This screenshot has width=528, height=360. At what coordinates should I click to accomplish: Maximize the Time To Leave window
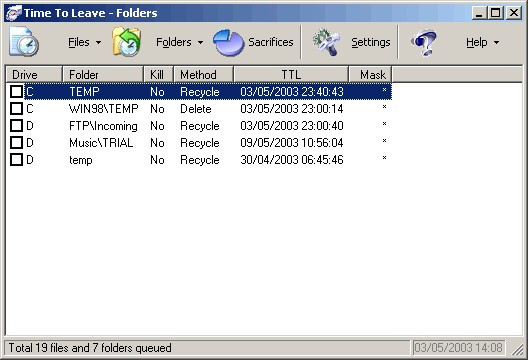coord(496,13)
